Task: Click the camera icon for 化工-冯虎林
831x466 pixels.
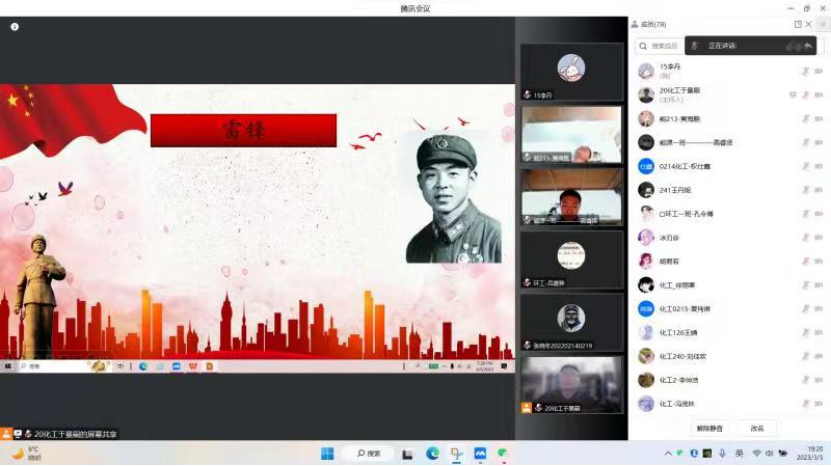Action: click(x=818, y=404)
